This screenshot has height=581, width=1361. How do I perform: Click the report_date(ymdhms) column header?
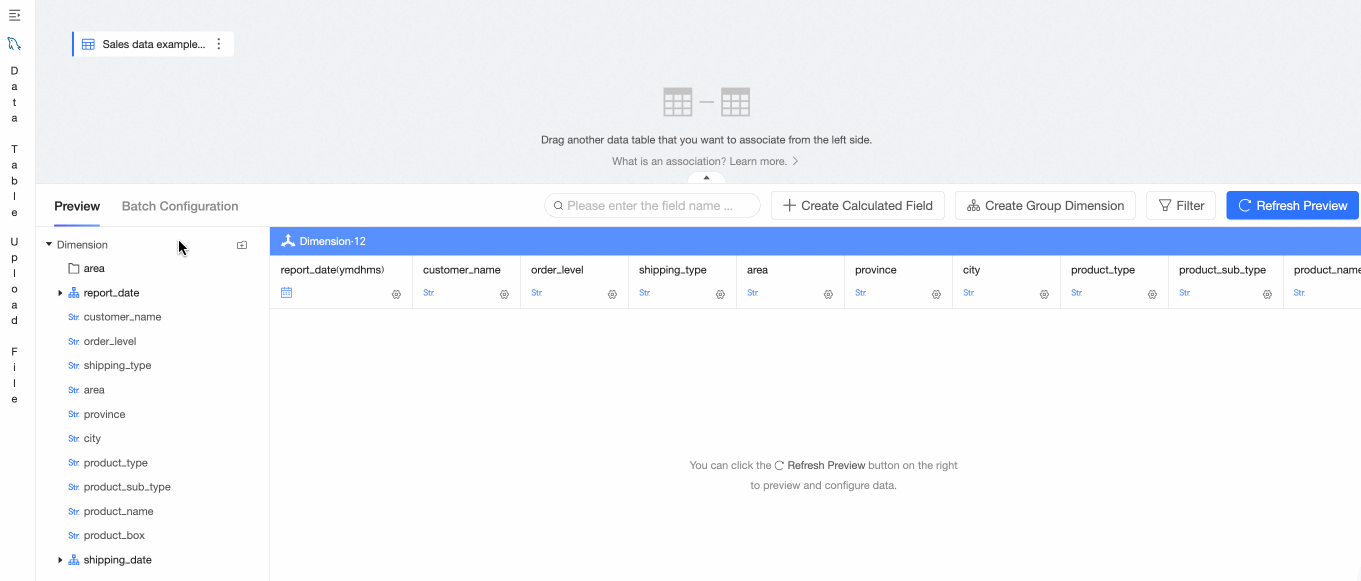click(332, 270)
